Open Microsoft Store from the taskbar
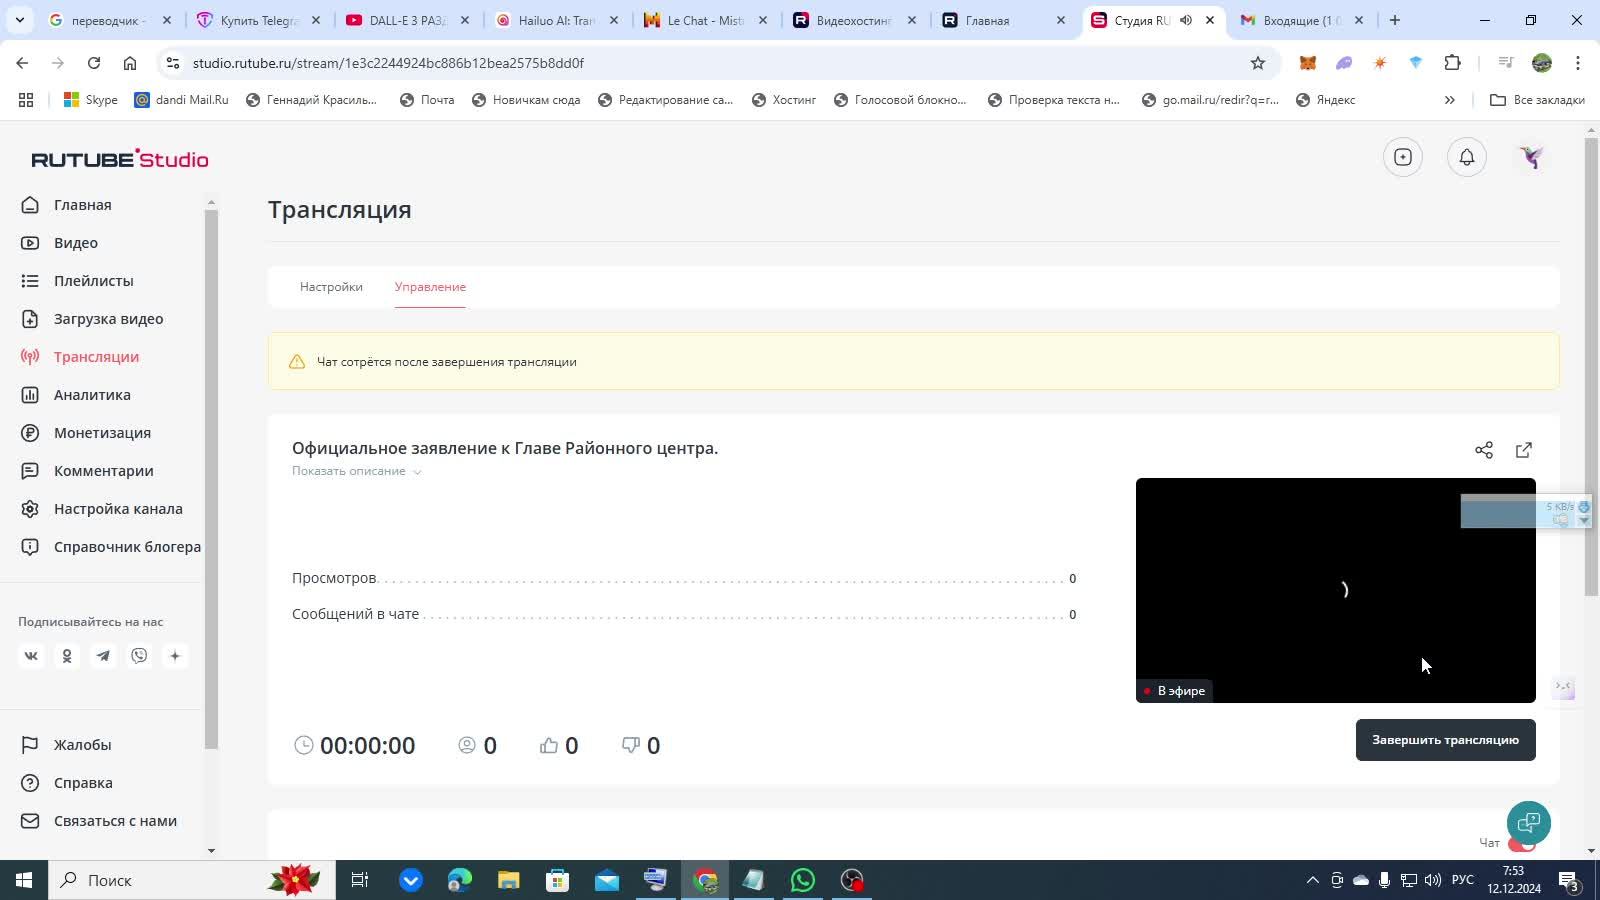The height and width of the screenshot is (900, 1600). coord(558,880)
